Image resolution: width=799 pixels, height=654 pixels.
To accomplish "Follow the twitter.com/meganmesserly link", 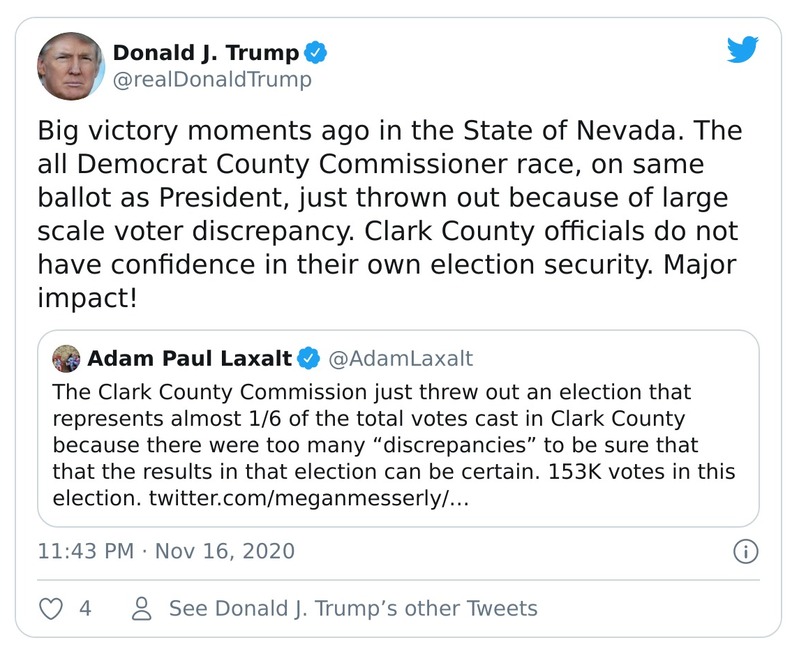I will pos(308,497).
